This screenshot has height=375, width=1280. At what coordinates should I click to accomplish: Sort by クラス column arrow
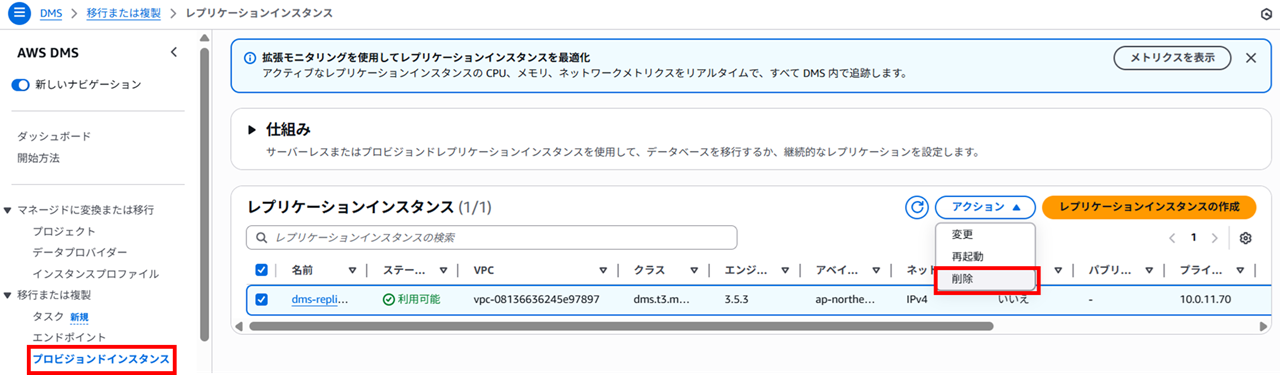point(693,270)
